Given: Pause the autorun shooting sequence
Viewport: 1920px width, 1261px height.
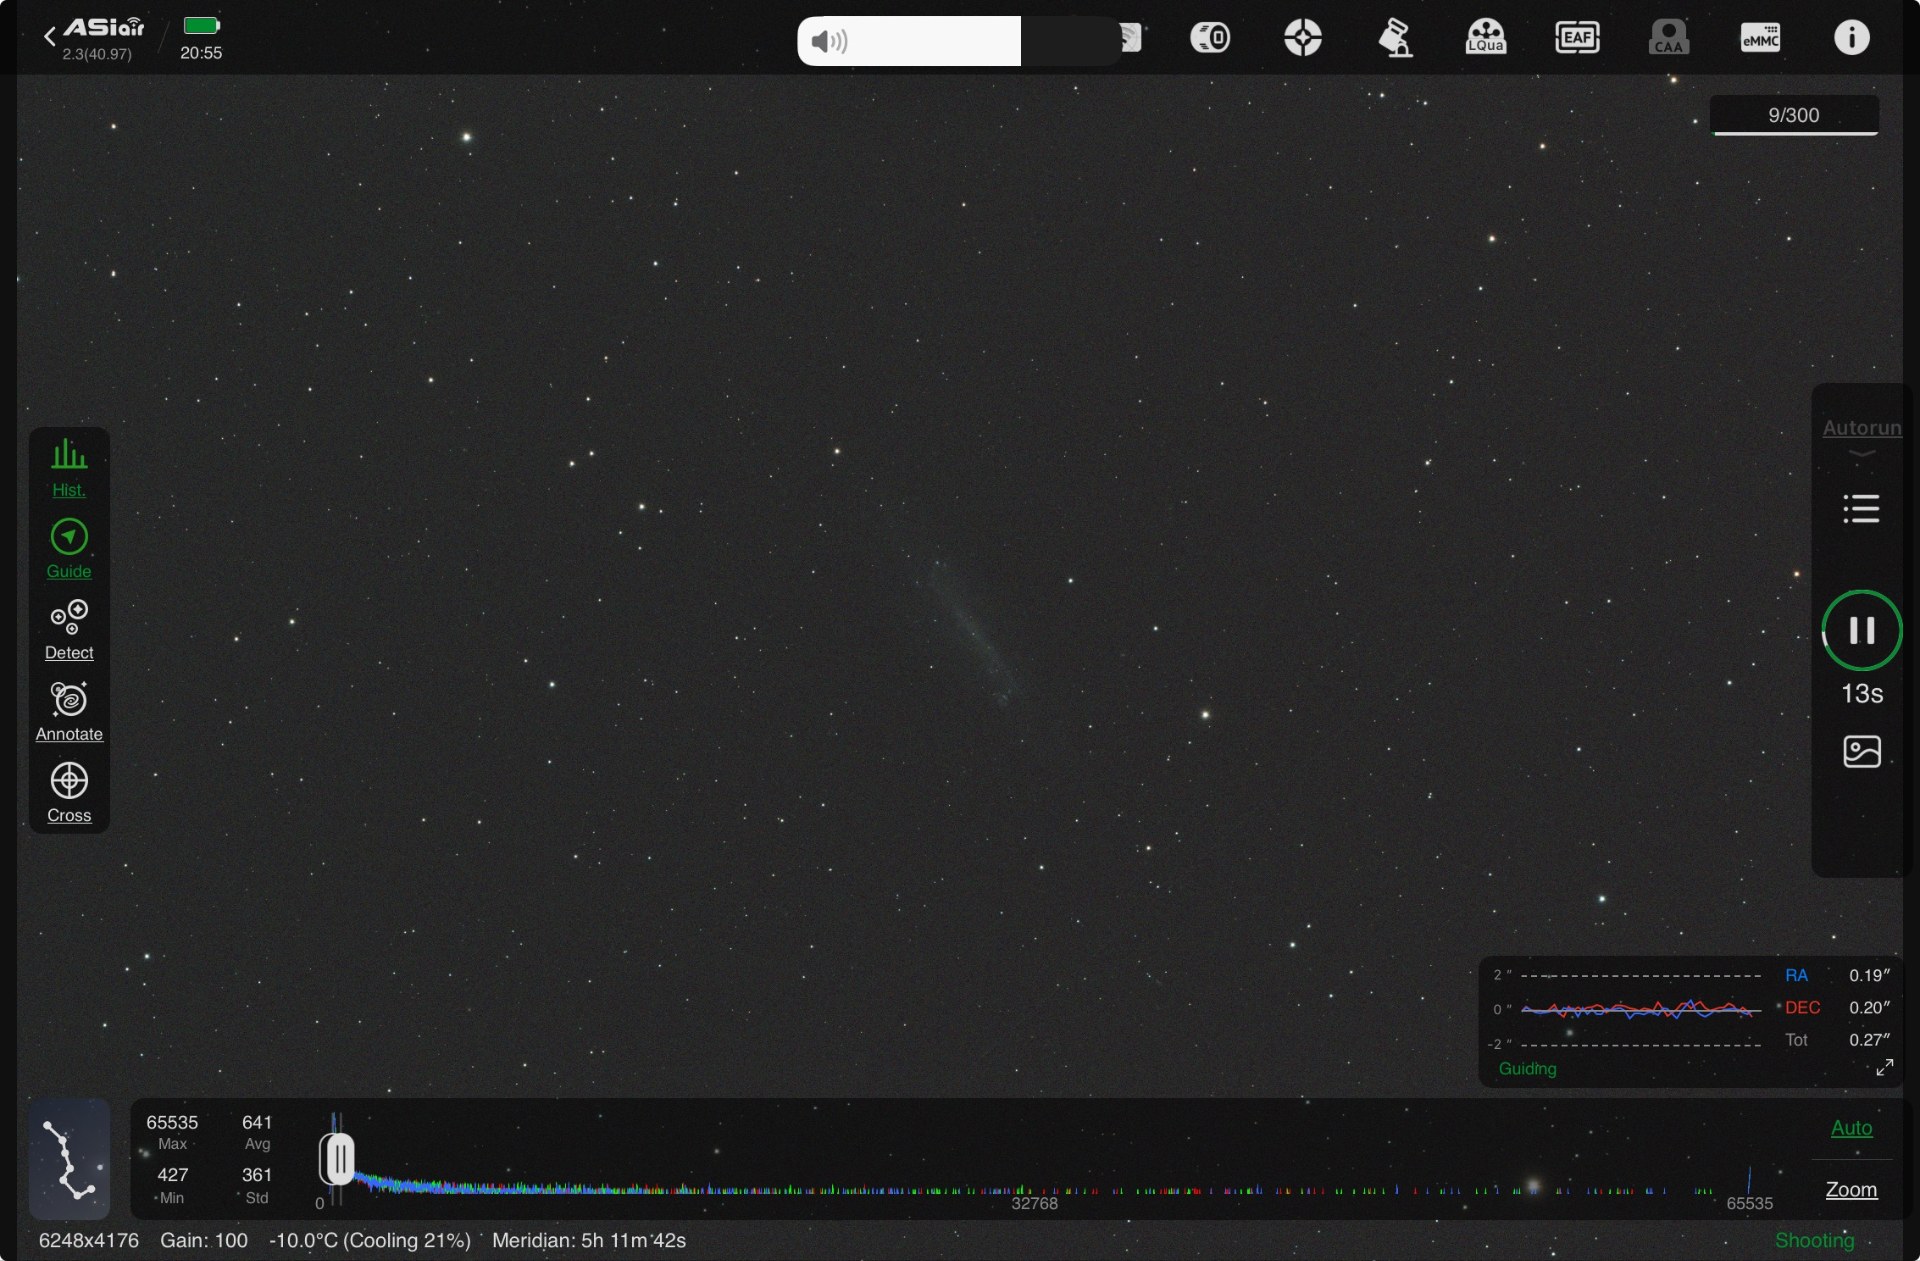Looking at the screenshot, I should tap(1861, 630).
